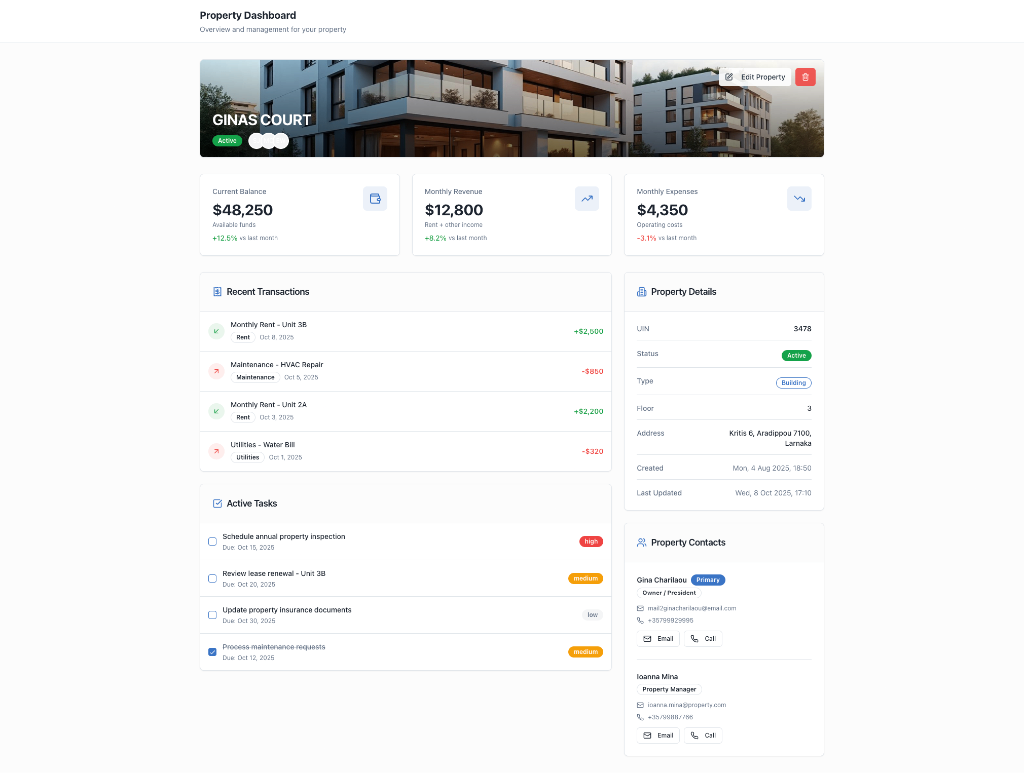Click the Property Manager role tag
1024x773 pixels.
click(x=669, y=689)
